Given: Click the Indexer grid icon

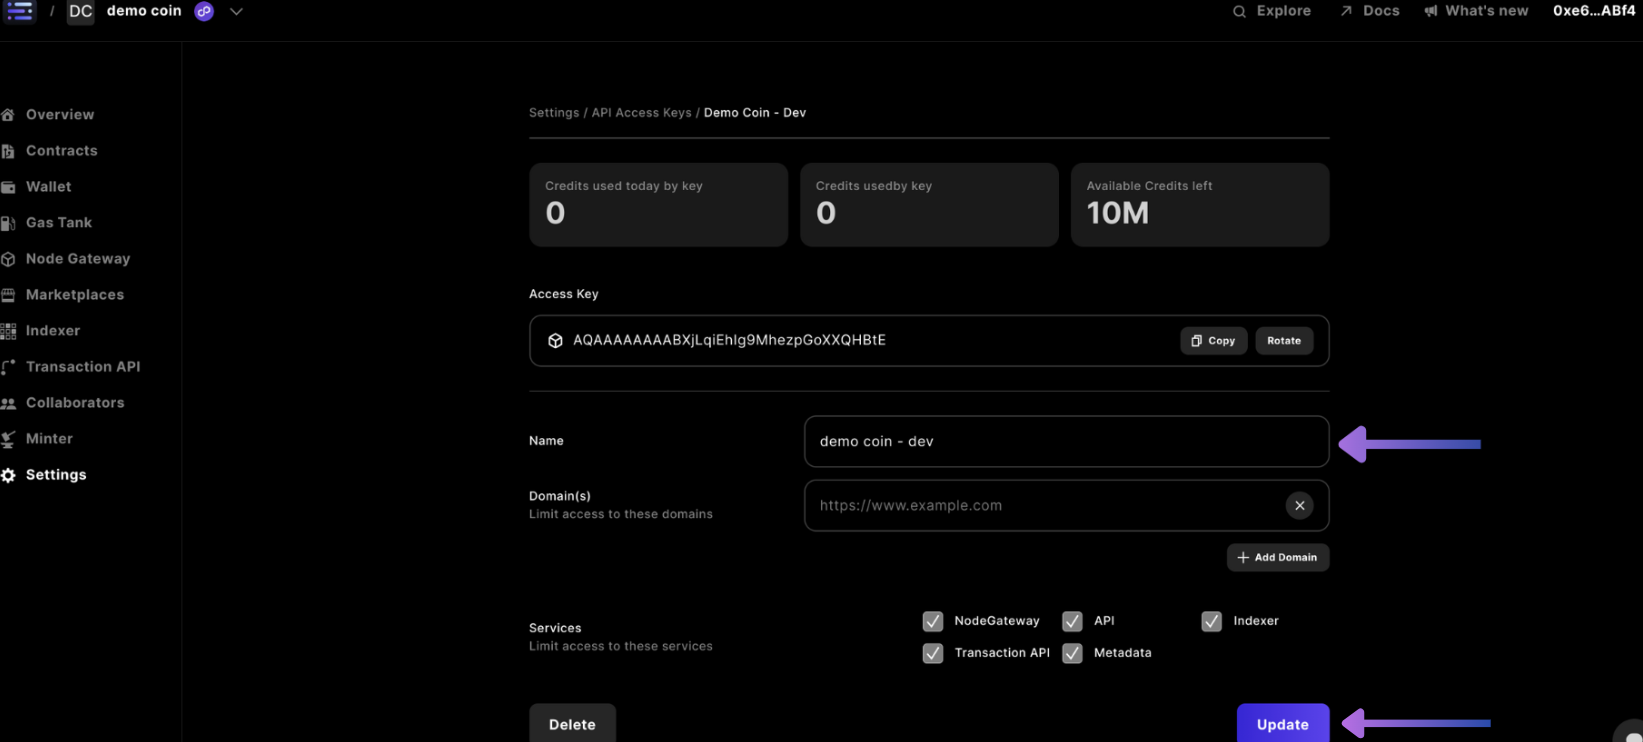Looking at the screenshot, I should point(8,331).
